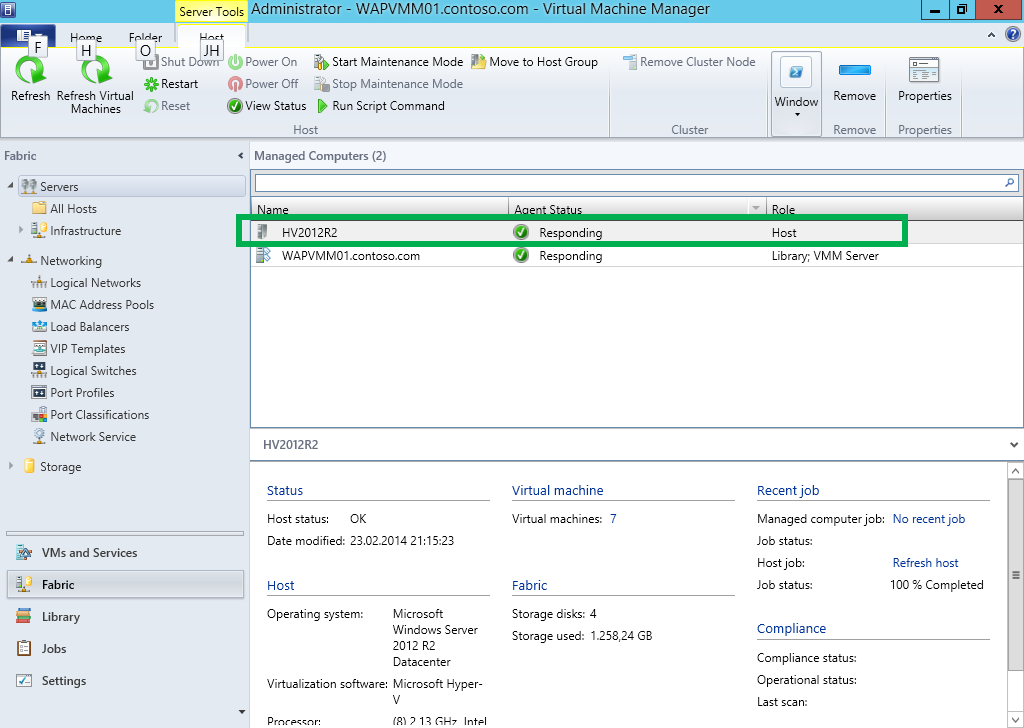This screenshot has height=728, width=1024.
Task: Open the workspace pane overflow arrow
Action: 242,712
